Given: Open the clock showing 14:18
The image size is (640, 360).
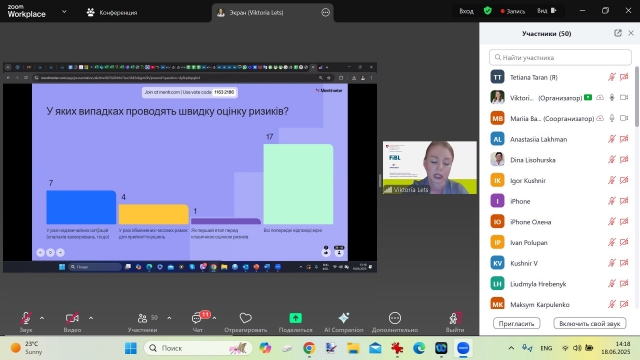Looking at the screenshot, I should click(615, 348).
